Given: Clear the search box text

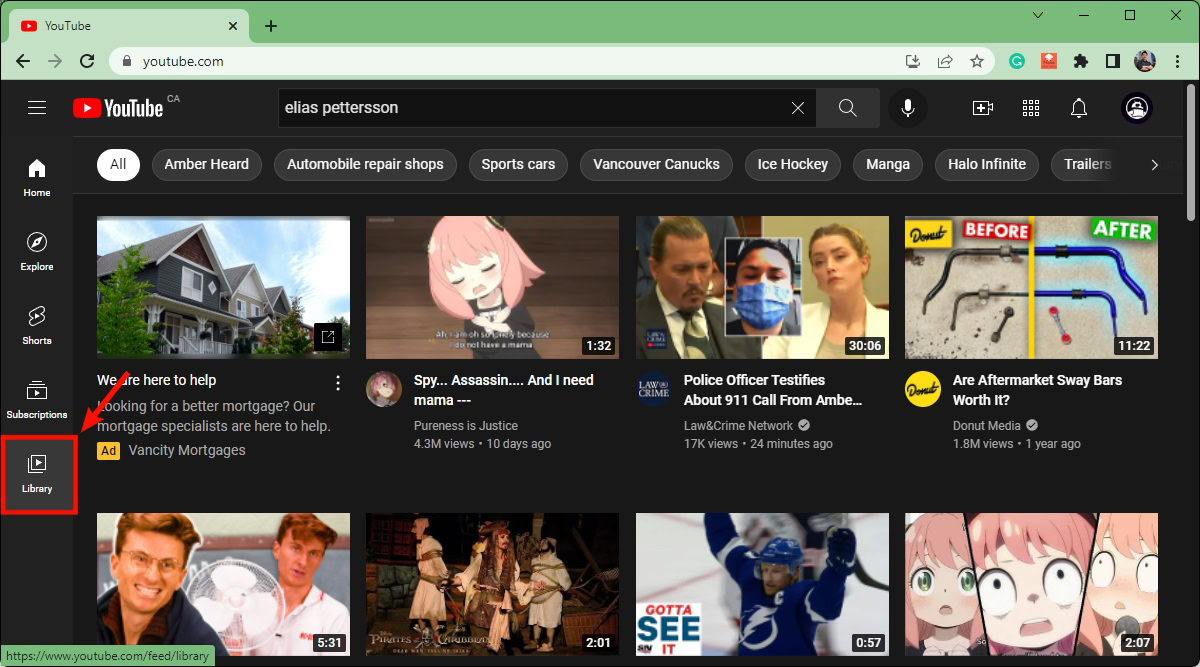Looking at the screenshot, I should tap(797, 108).
